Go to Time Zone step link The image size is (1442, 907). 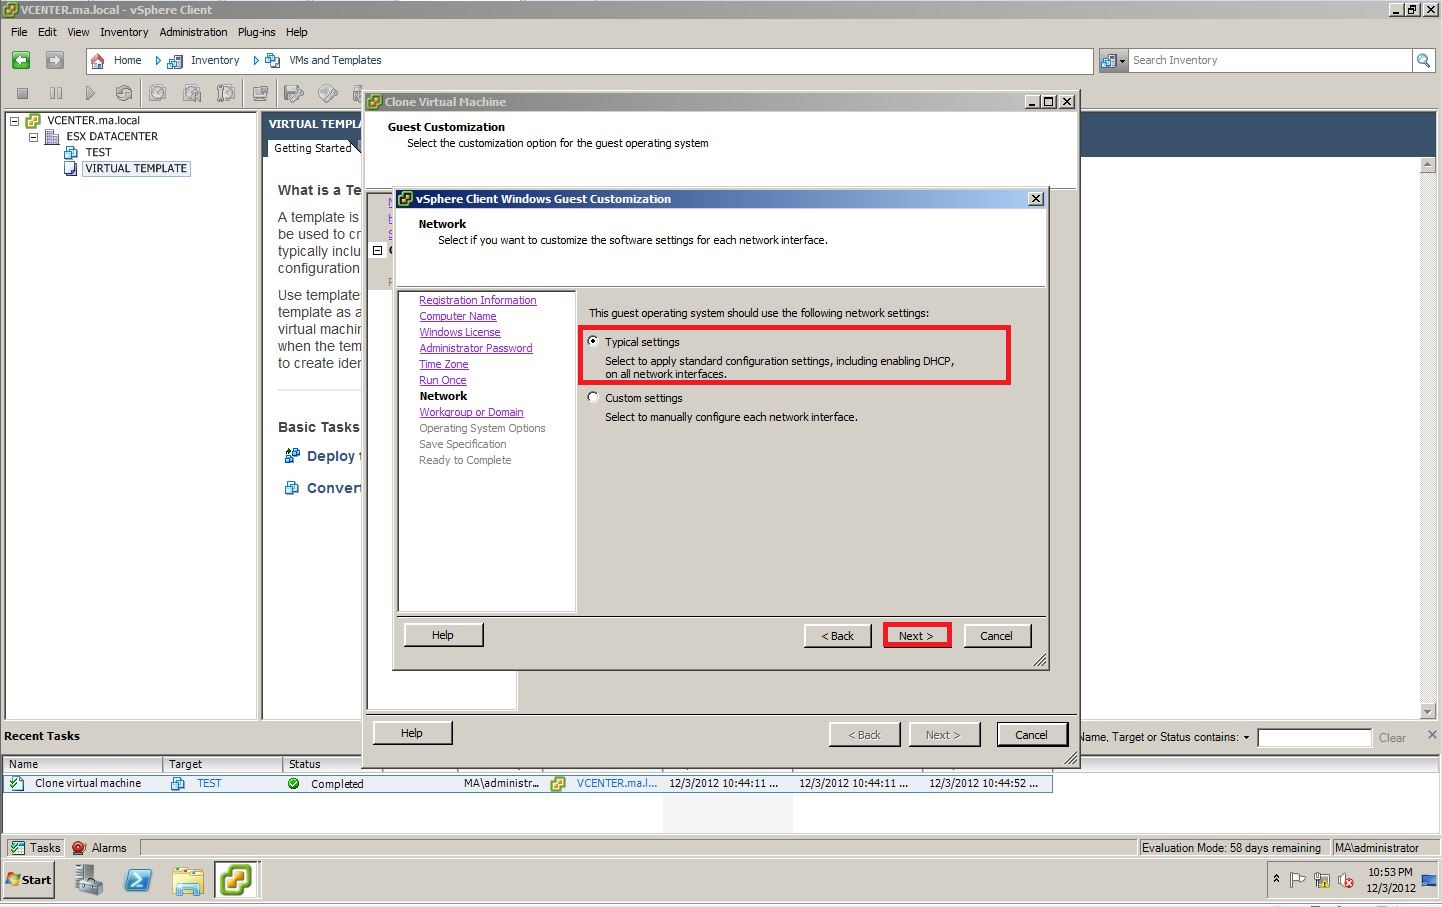pos(444,364)
